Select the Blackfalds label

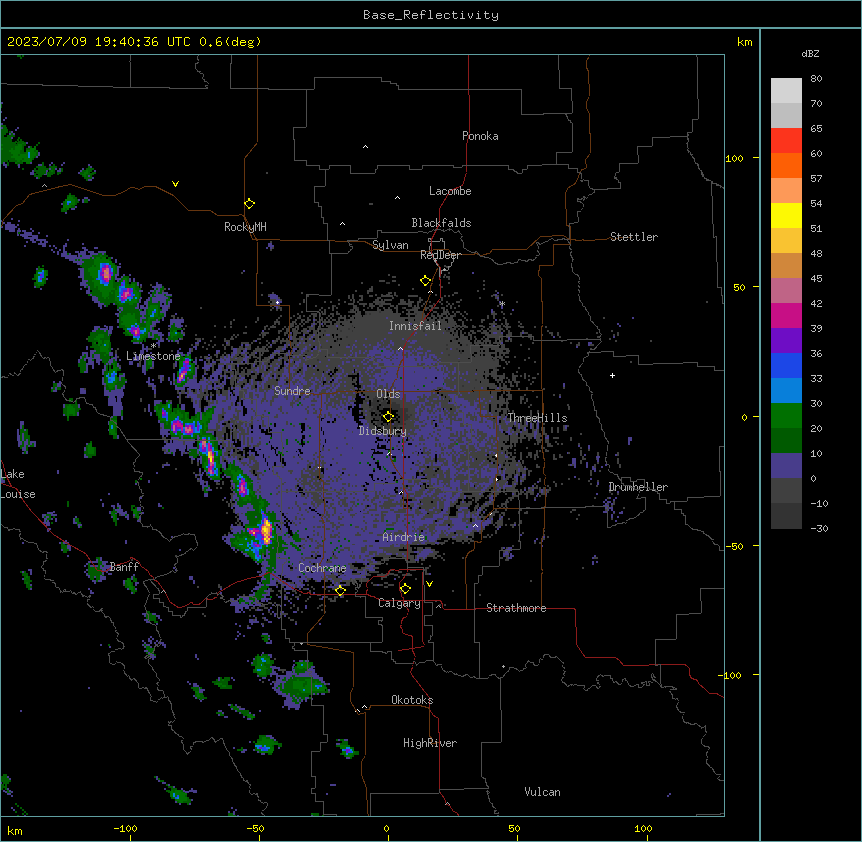(441, 223)
